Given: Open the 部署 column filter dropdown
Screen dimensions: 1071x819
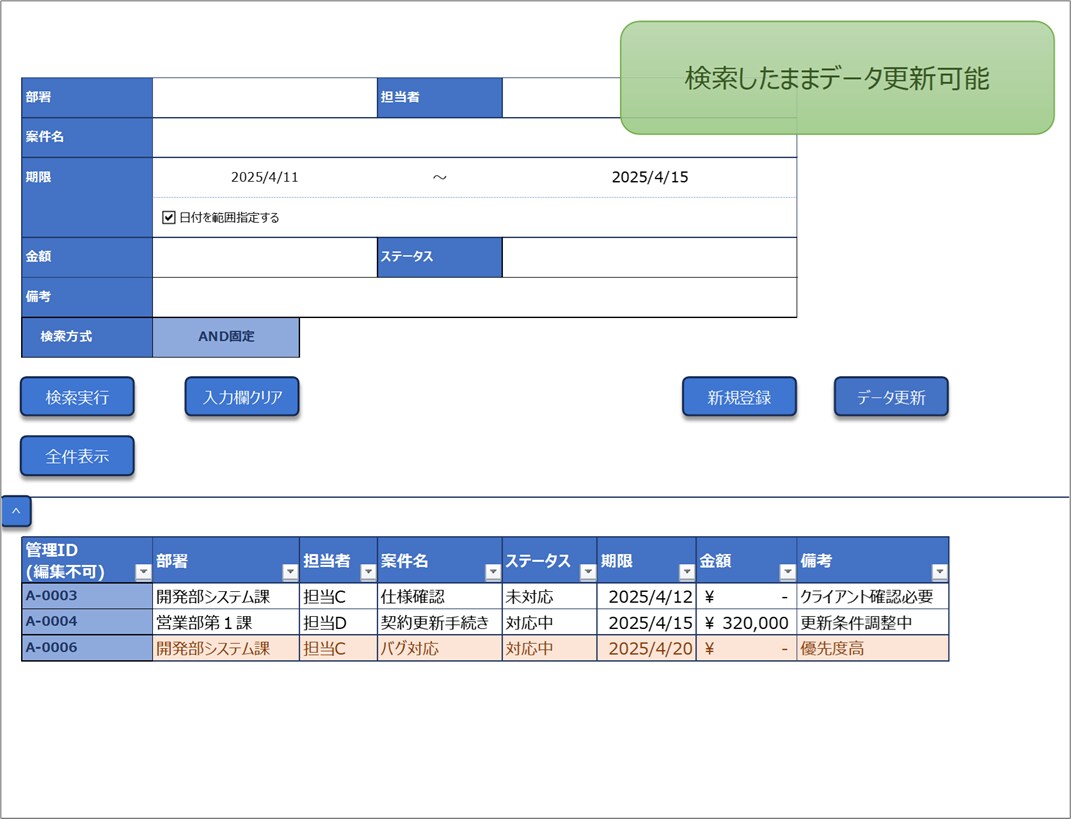Looking at the screenshot, I should (290, 572).
